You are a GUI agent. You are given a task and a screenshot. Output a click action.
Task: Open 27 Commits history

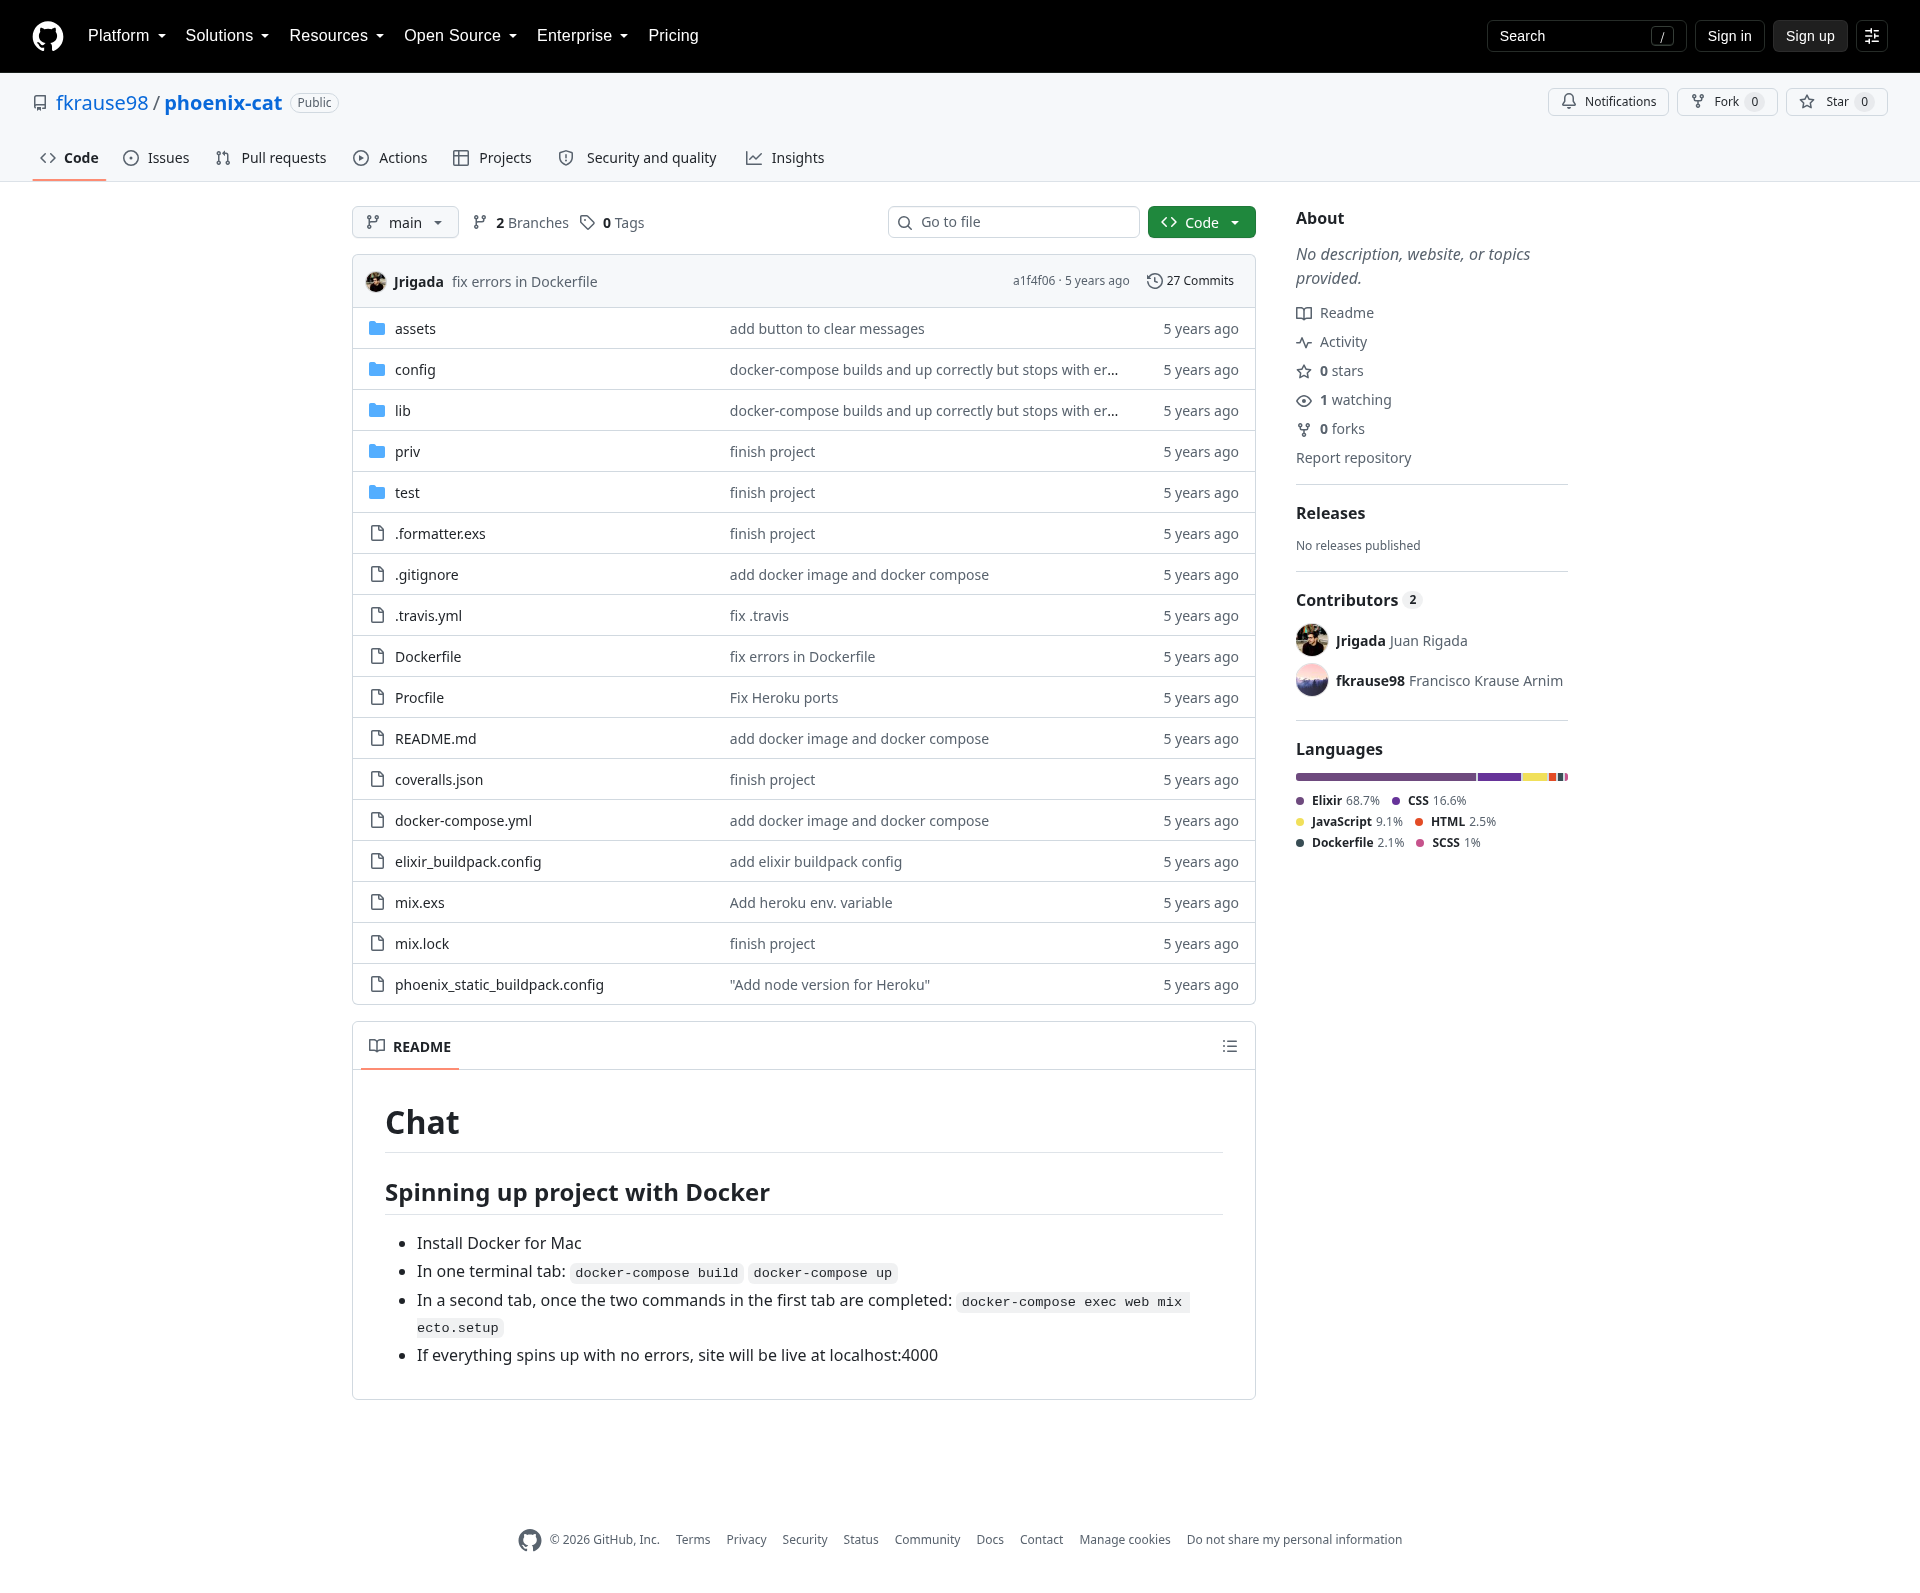[x=1190, y=281]
